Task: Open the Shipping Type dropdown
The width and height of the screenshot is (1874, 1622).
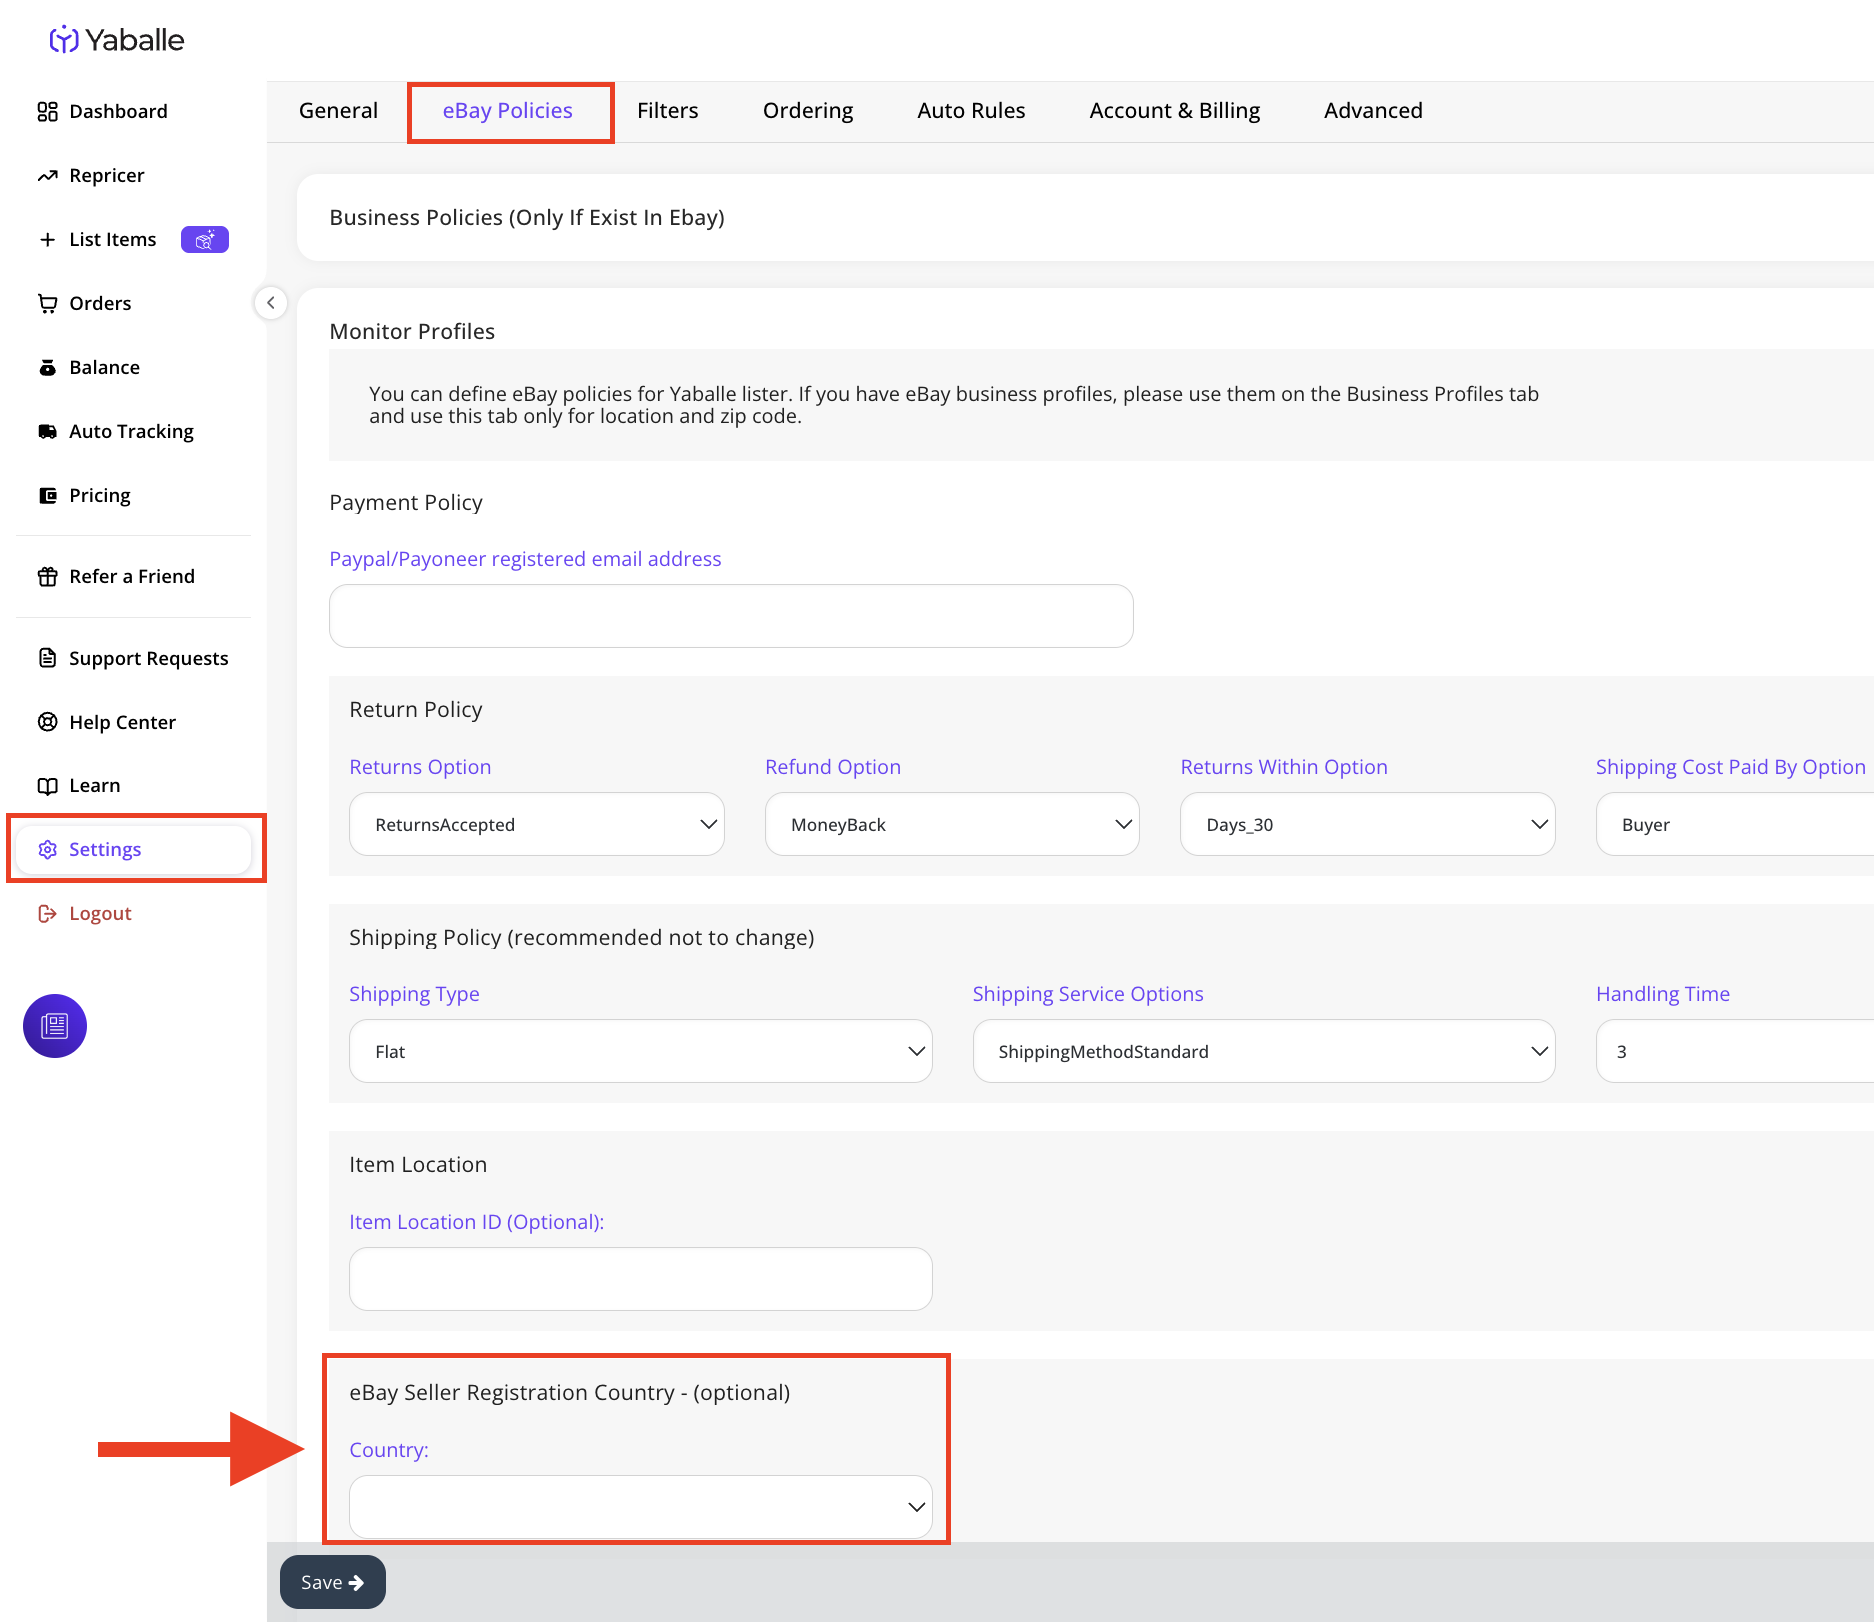Action: [x=641, y=1051]
